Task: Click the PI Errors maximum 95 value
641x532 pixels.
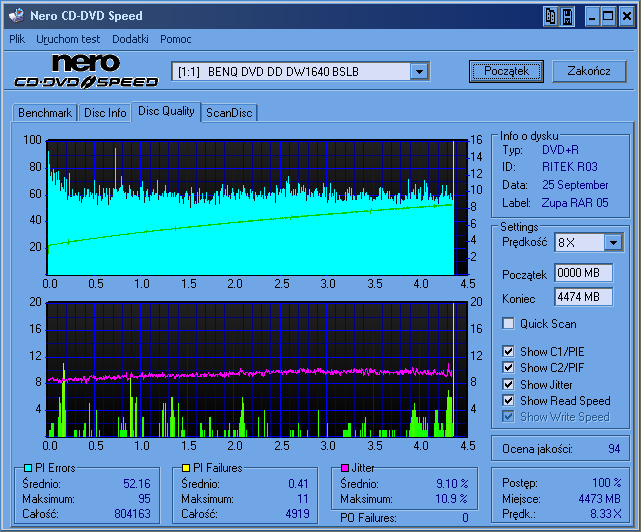Action: (144, 499)
